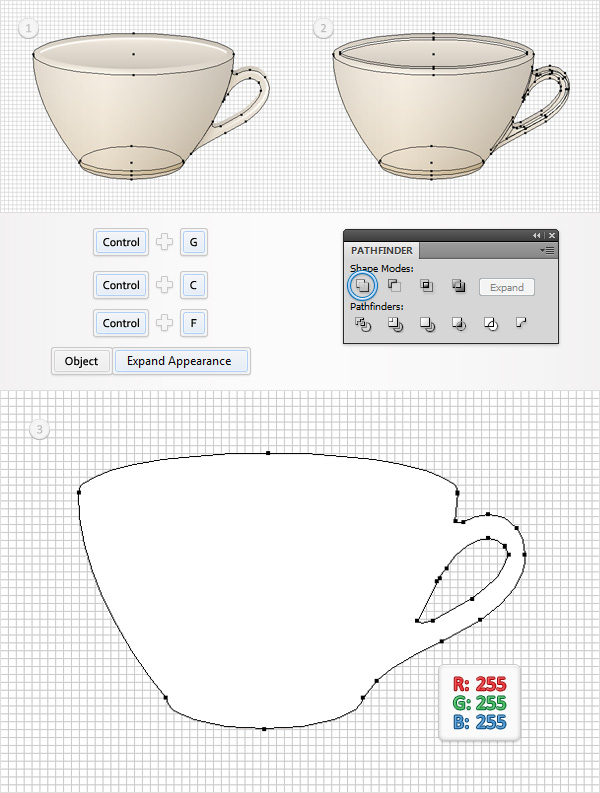
Task: Click the Control key beside F
Action: (121, 323)
